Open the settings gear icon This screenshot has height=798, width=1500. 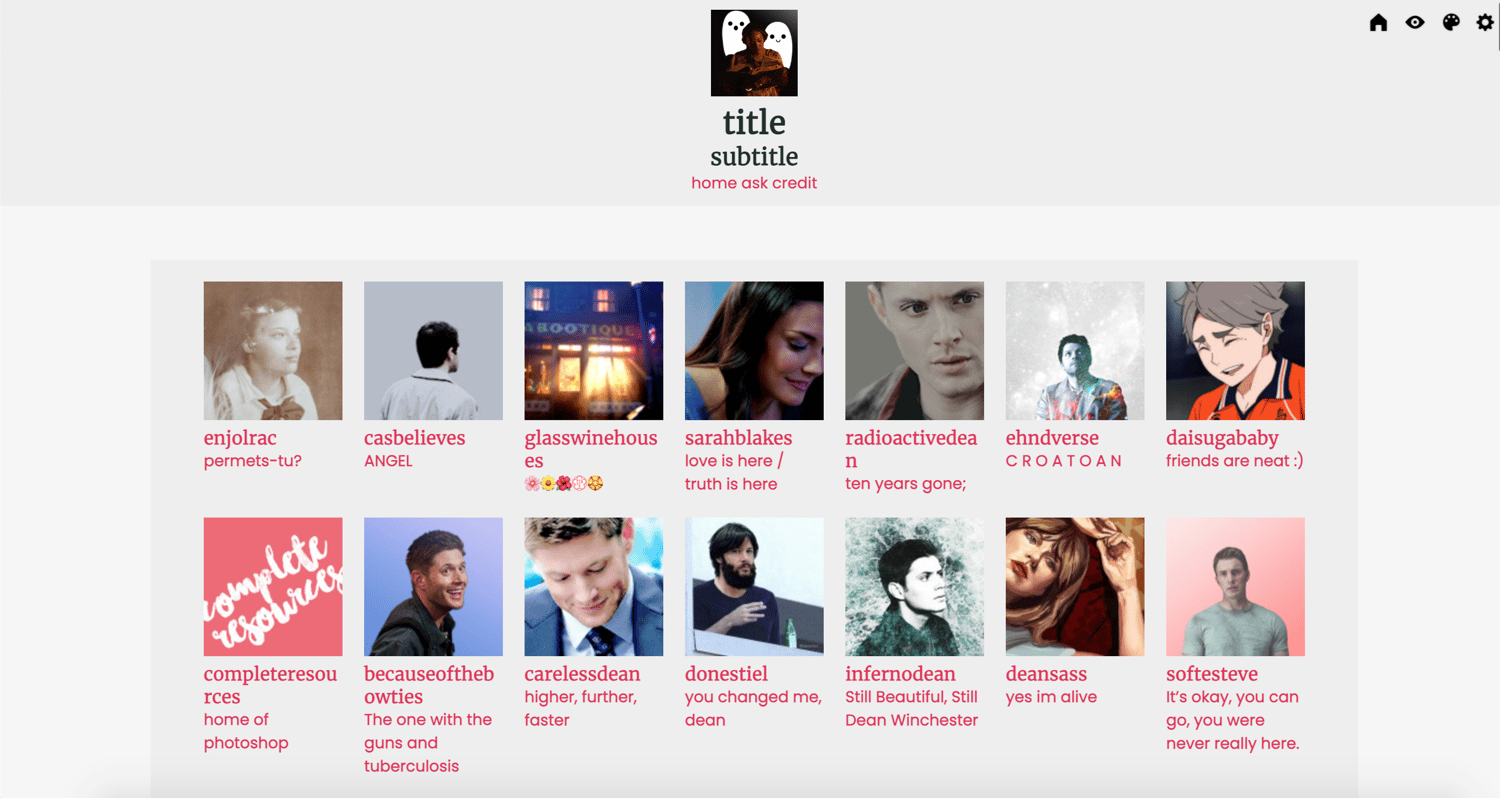tap(1485, 22)
